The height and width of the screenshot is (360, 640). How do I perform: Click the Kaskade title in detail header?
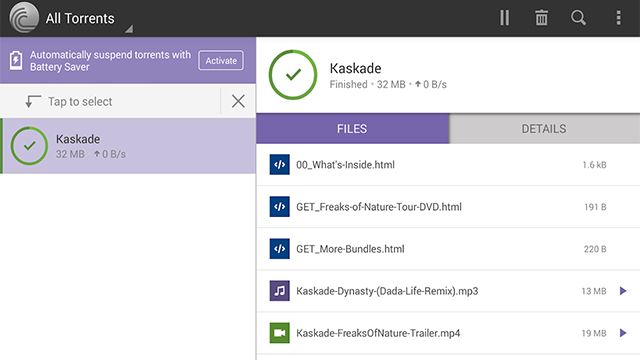[x=356, y=68]
